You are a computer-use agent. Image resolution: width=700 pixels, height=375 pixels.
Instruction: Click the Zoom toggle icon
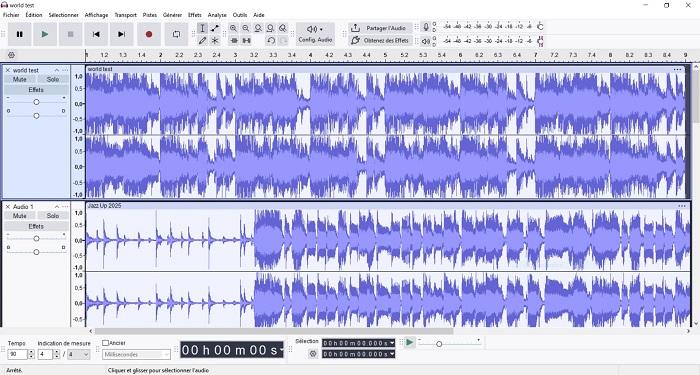pyautogui.click(x=283, y=28)
